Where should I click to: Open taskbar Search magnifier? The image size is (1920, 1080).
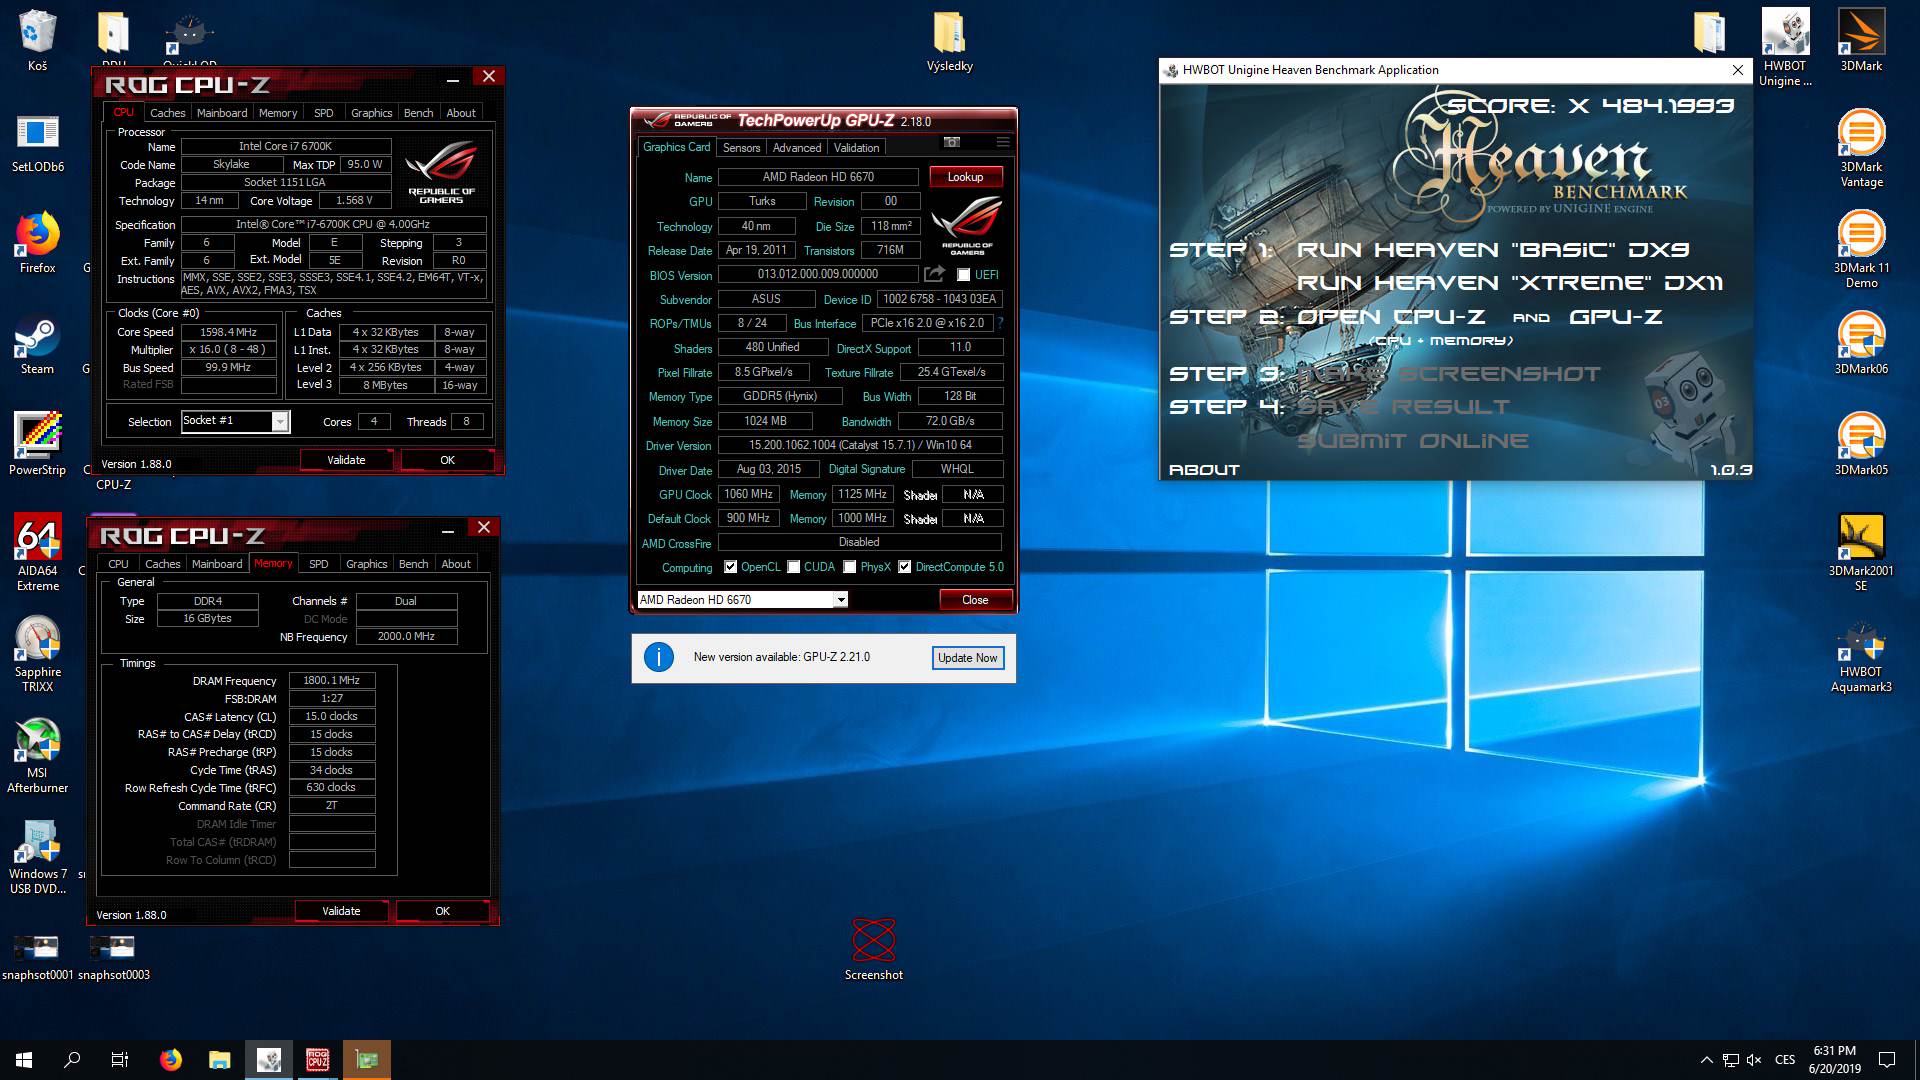[x=72, y=1060]
